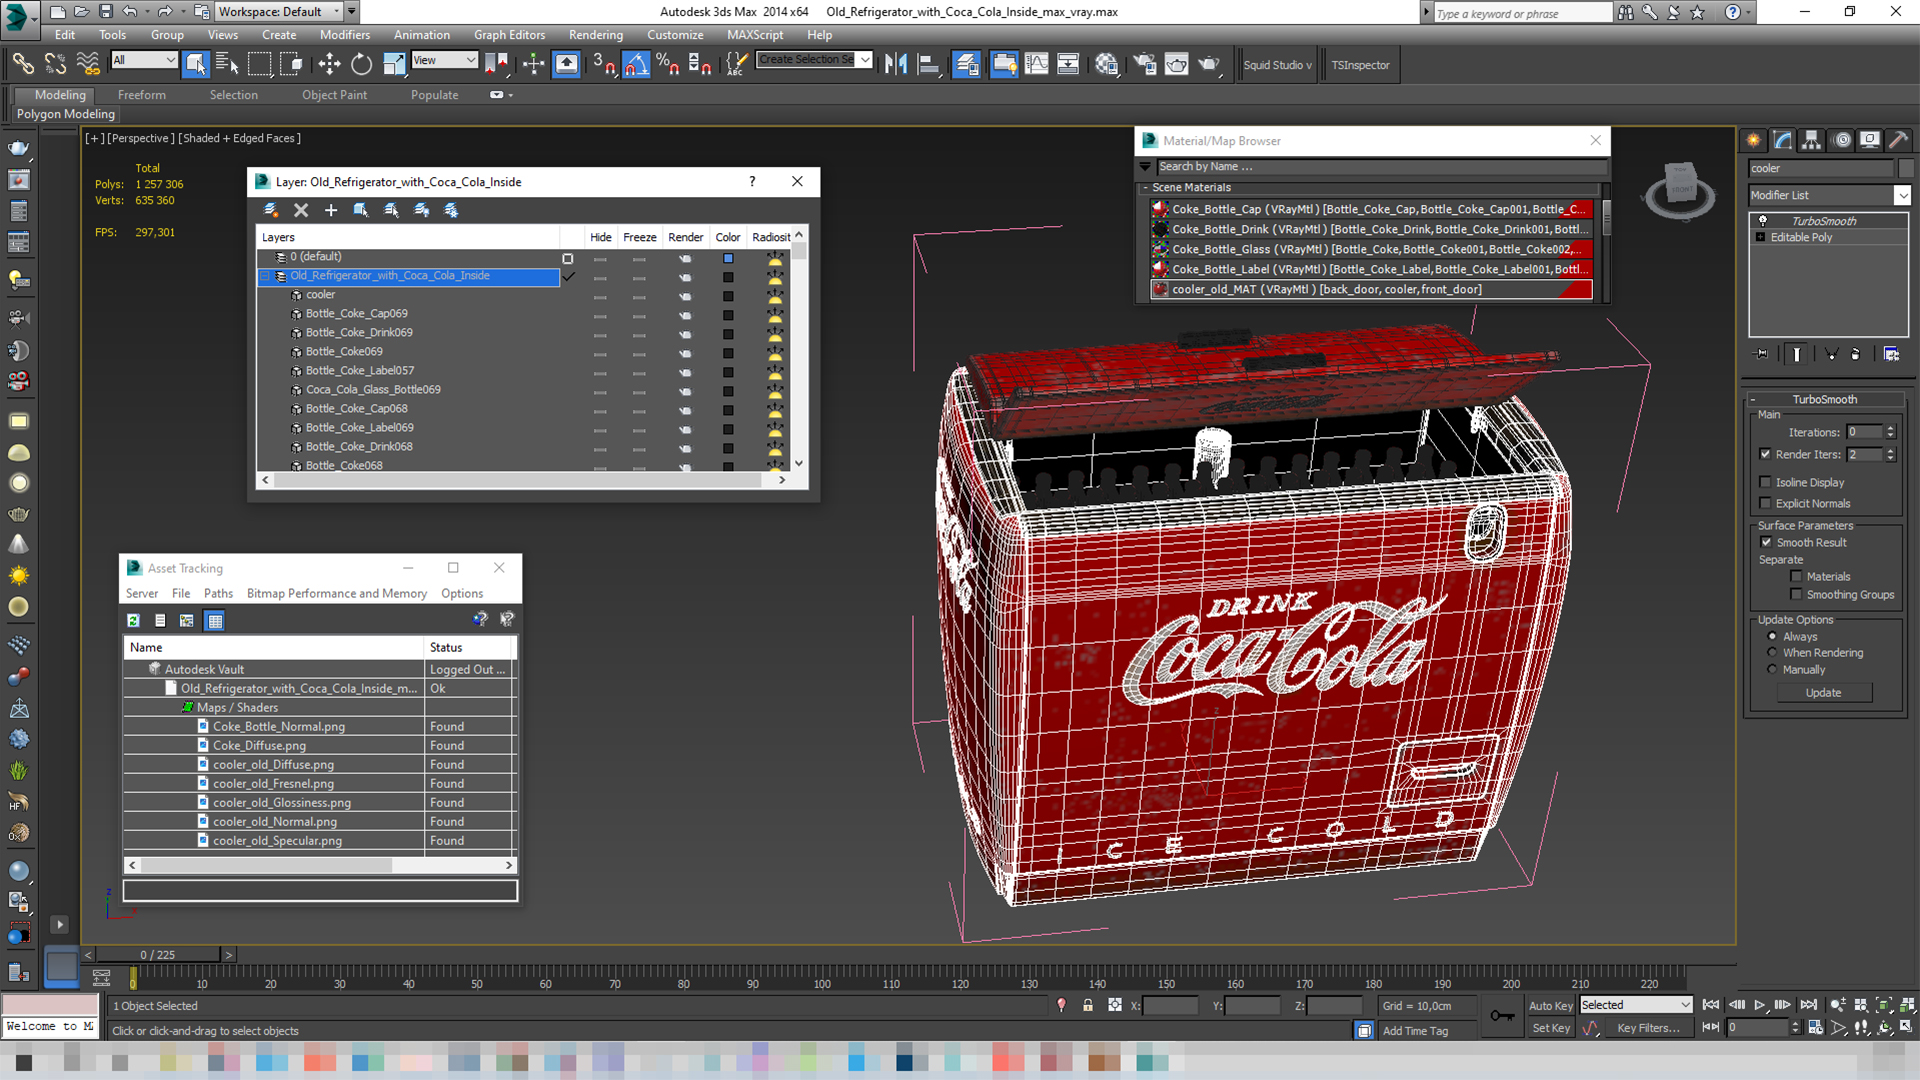Screen dimensions: 1920x1080
Task: Toggle the Spinner Snap icon
Action: [x=700, y=64]
